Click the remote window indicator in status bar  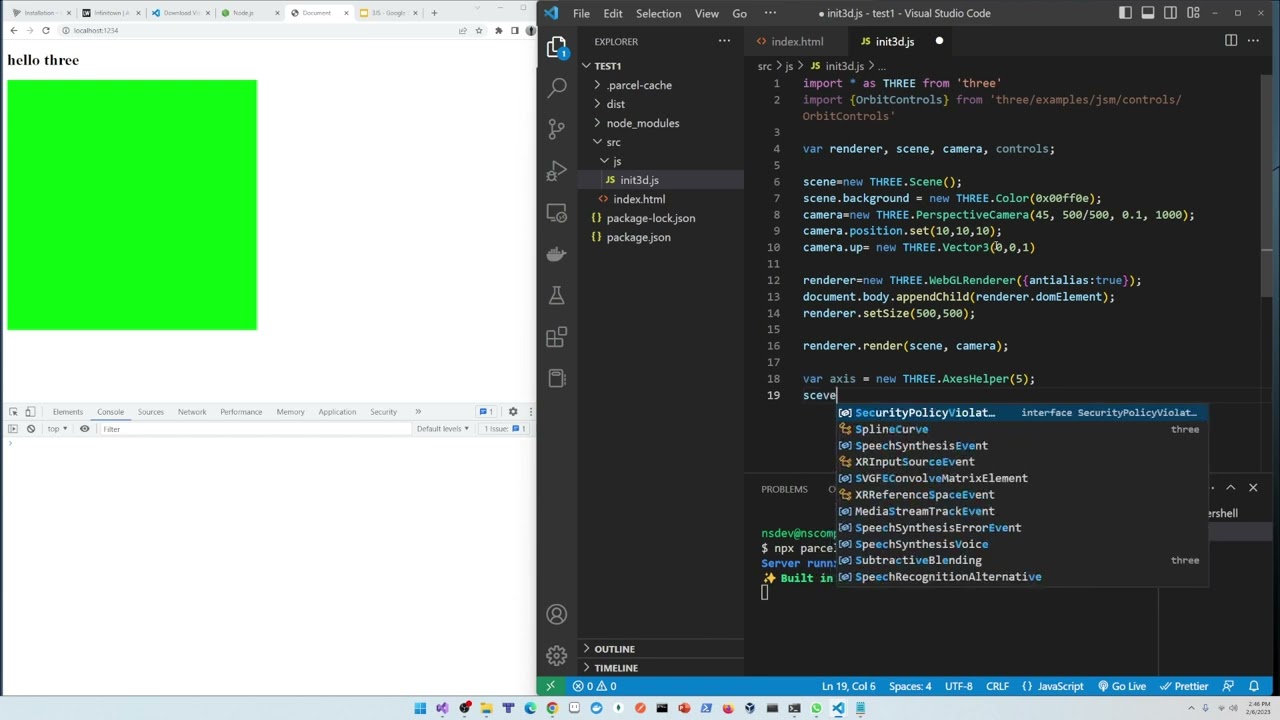(550, 686)
